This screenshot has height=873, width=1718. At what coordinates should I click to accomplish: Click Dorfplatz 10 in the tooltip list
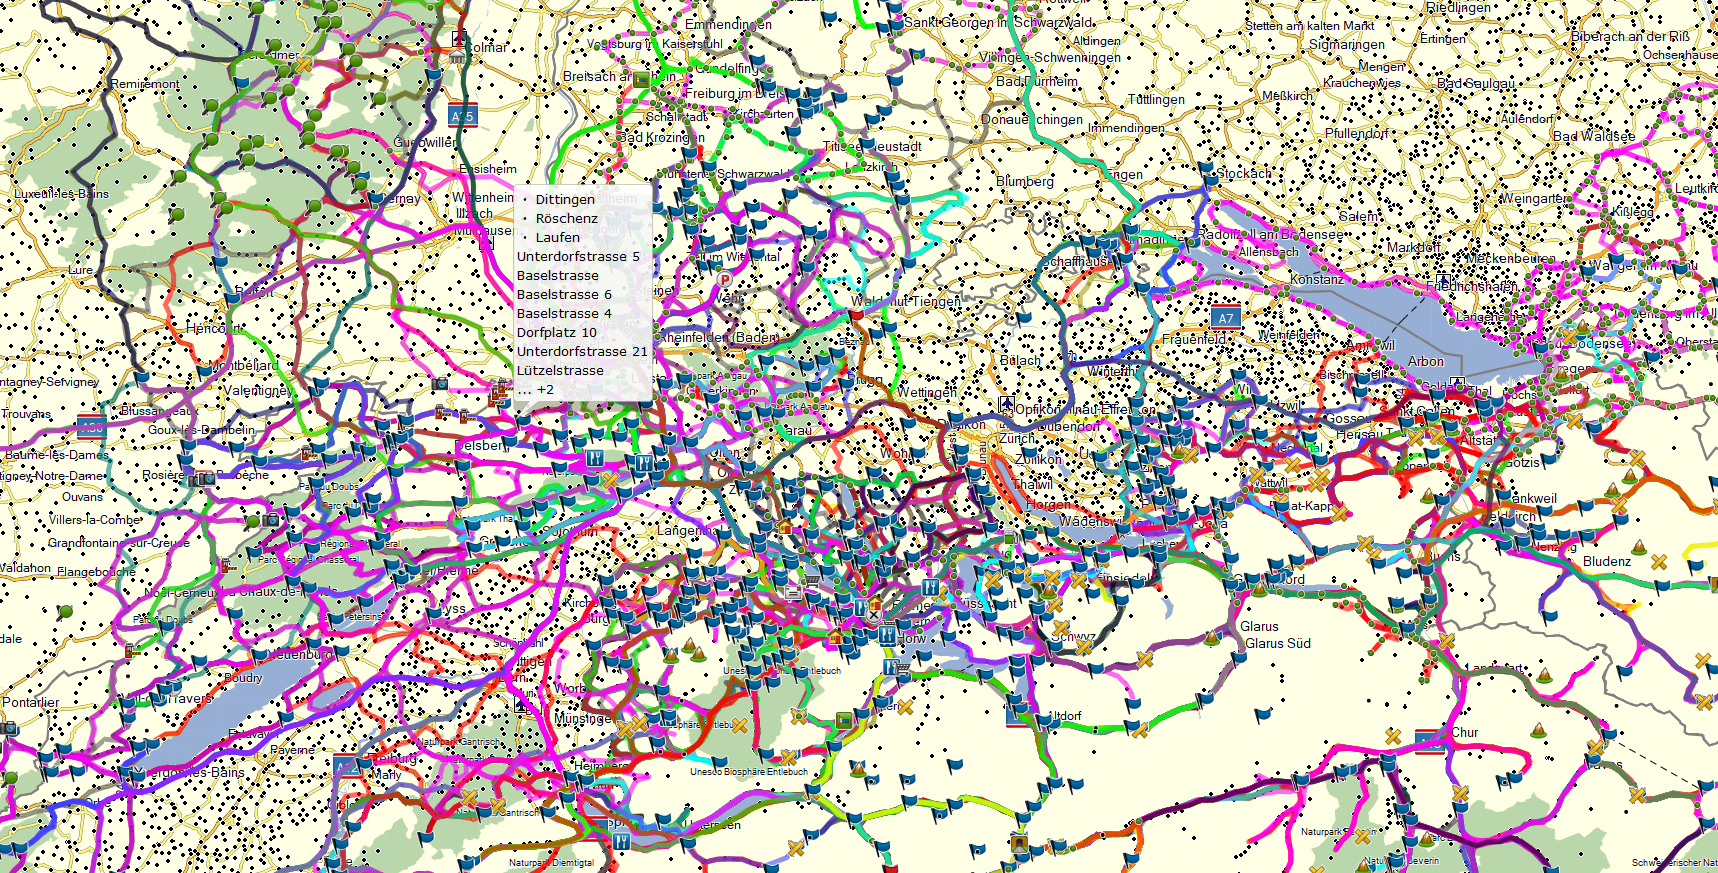(556, 332)
